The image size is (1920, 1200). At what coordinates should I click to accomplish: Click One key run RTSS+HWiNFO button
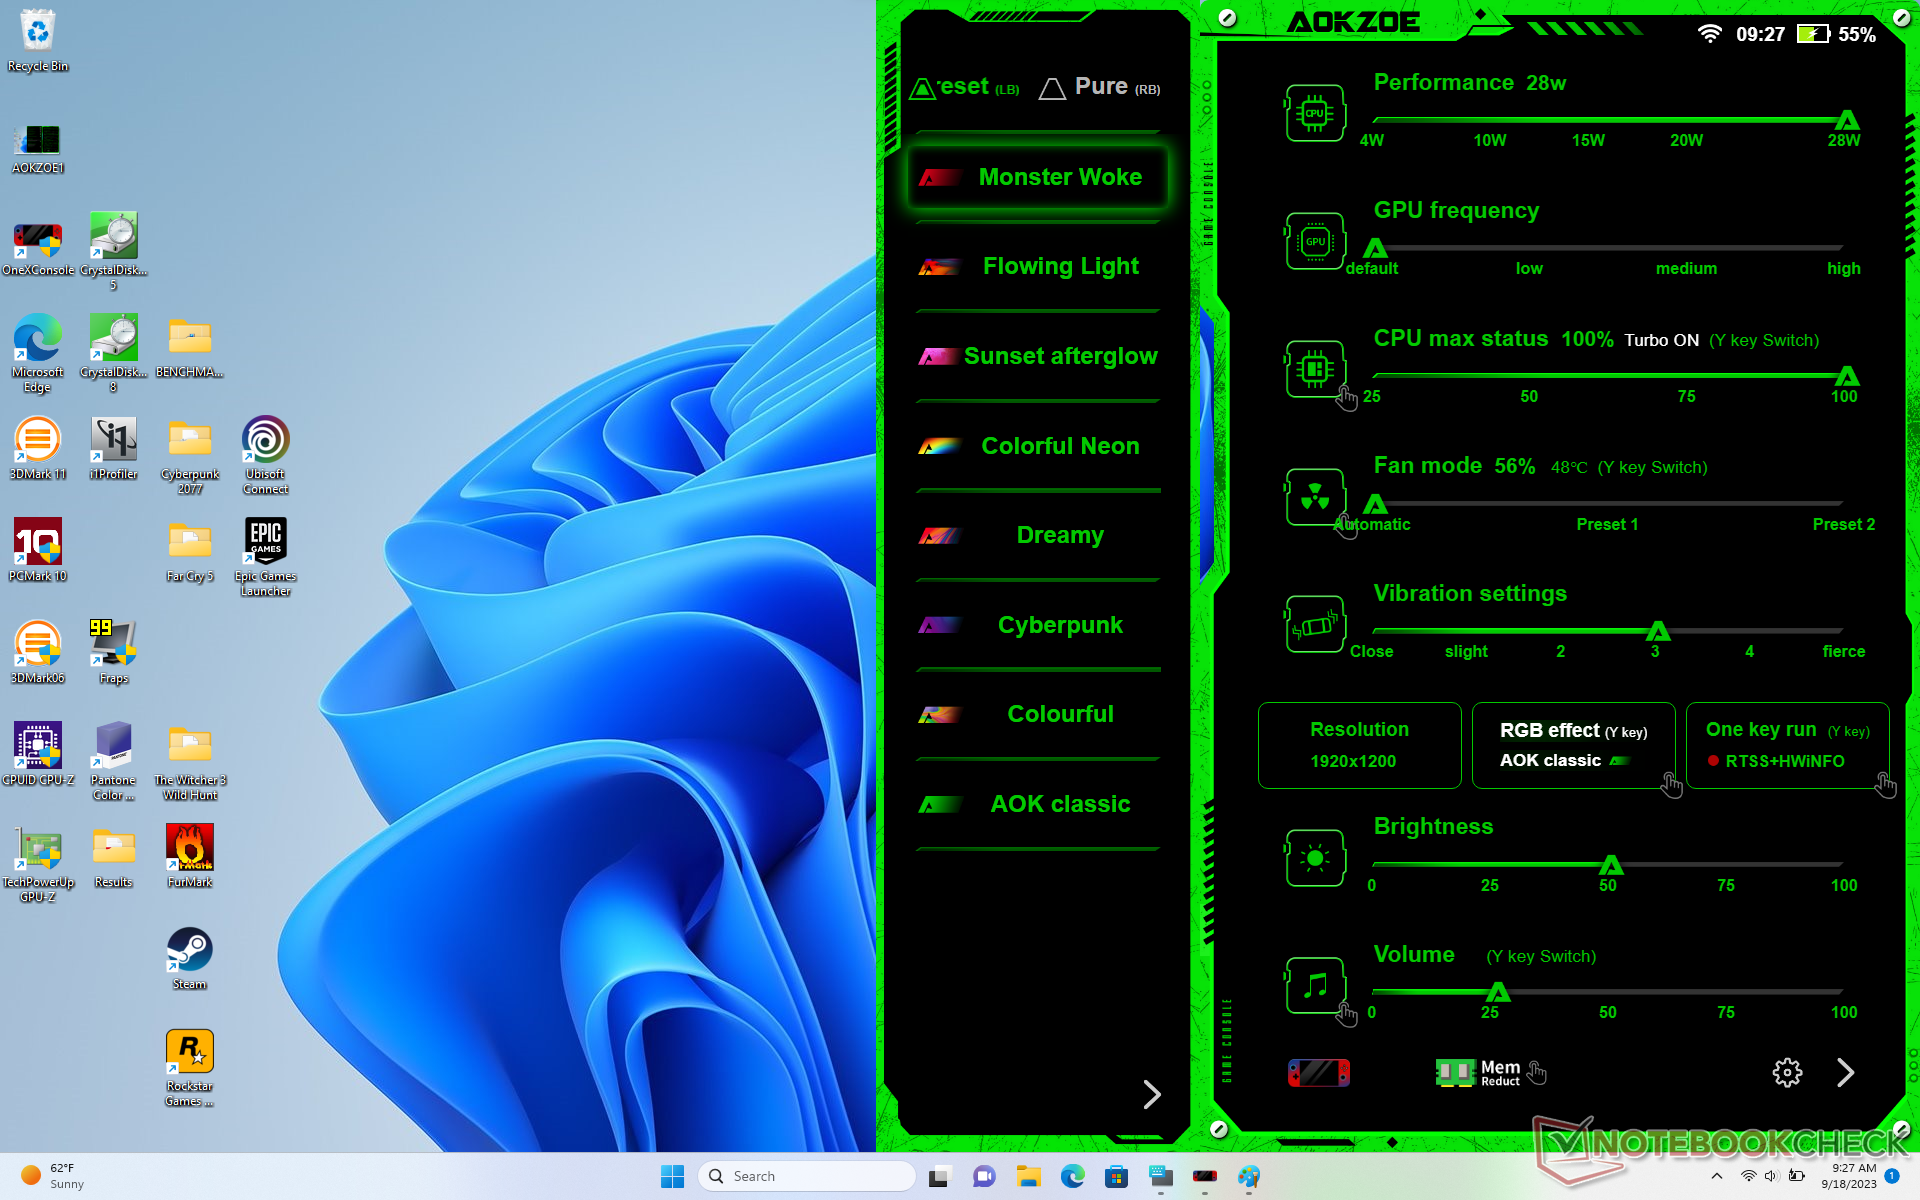(1786, 745)
